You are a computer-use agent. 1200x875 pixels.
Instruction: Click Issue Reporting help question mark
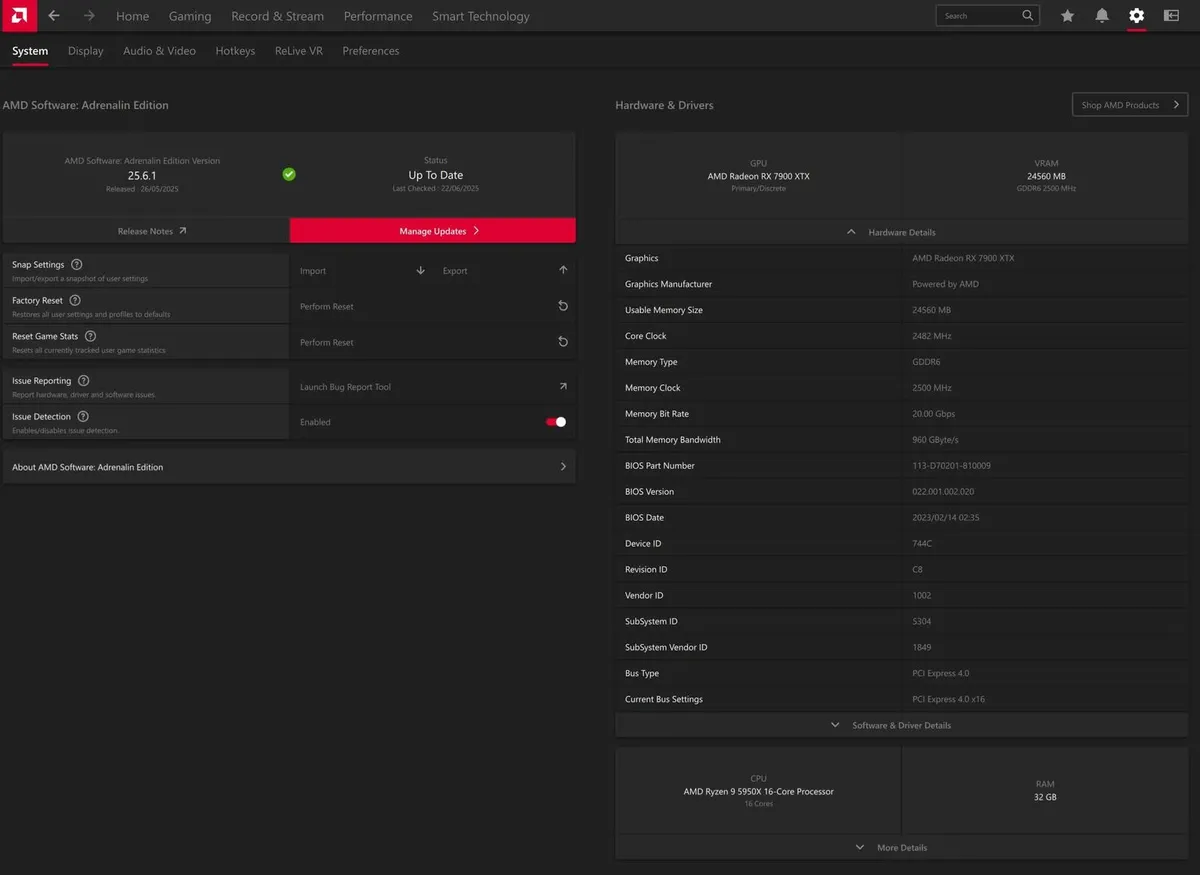[83, 381]
